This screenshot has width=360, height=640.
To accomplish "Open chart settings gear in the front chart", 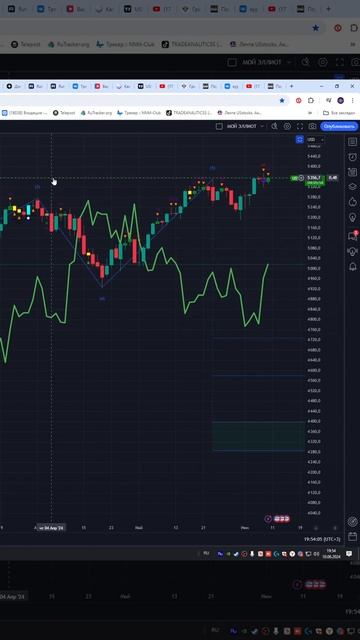I will click(x=287, y=127).
